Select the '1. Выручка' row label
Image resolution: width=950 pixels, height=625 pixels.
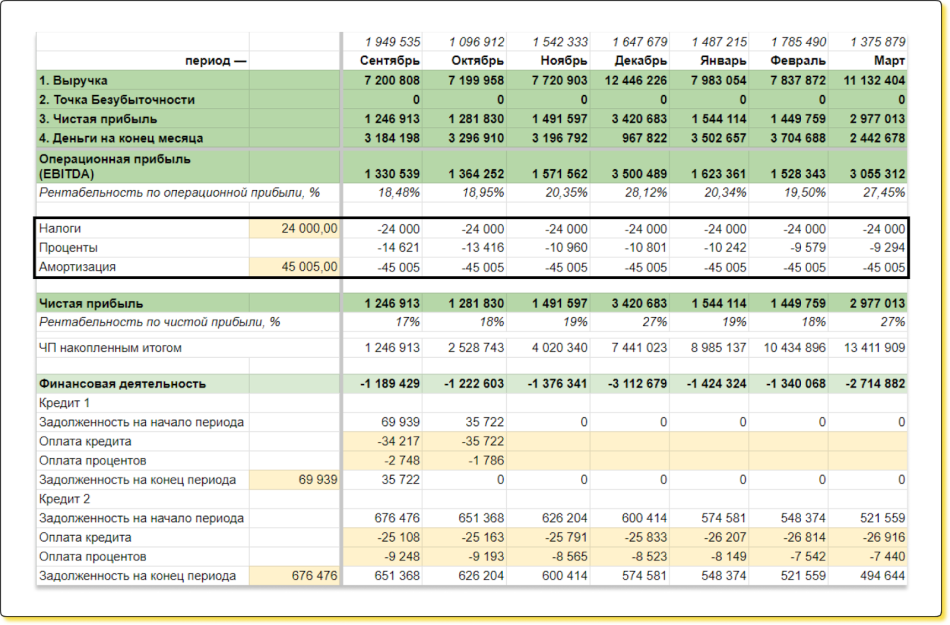click(73, 80)
